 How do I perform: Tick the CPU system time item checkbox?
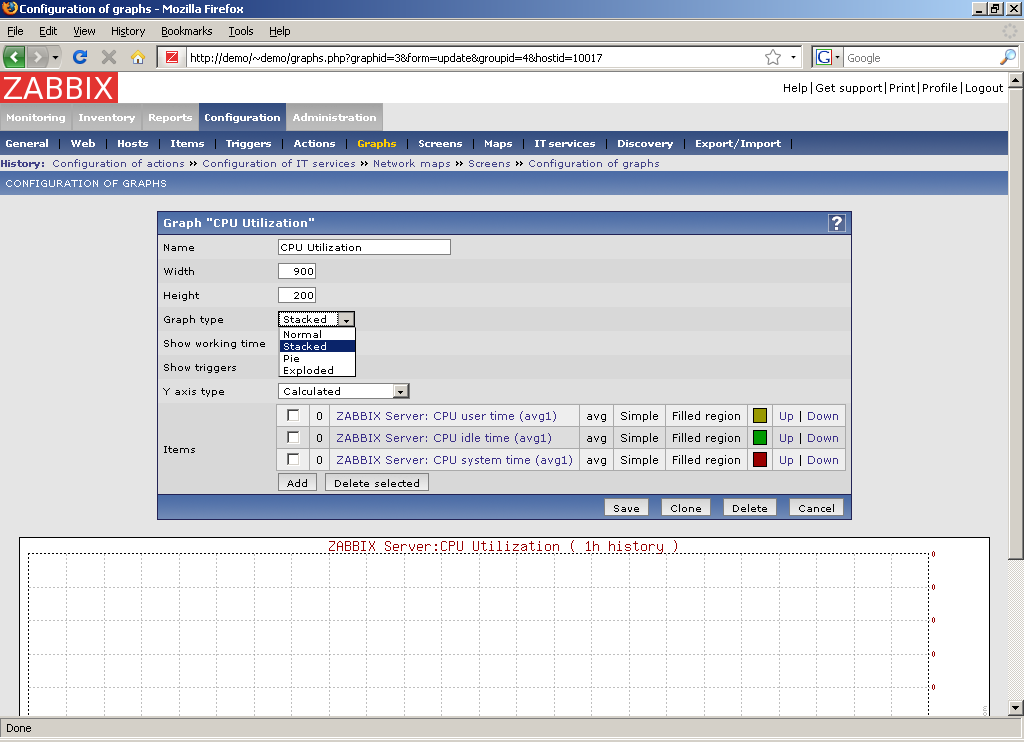293,459
